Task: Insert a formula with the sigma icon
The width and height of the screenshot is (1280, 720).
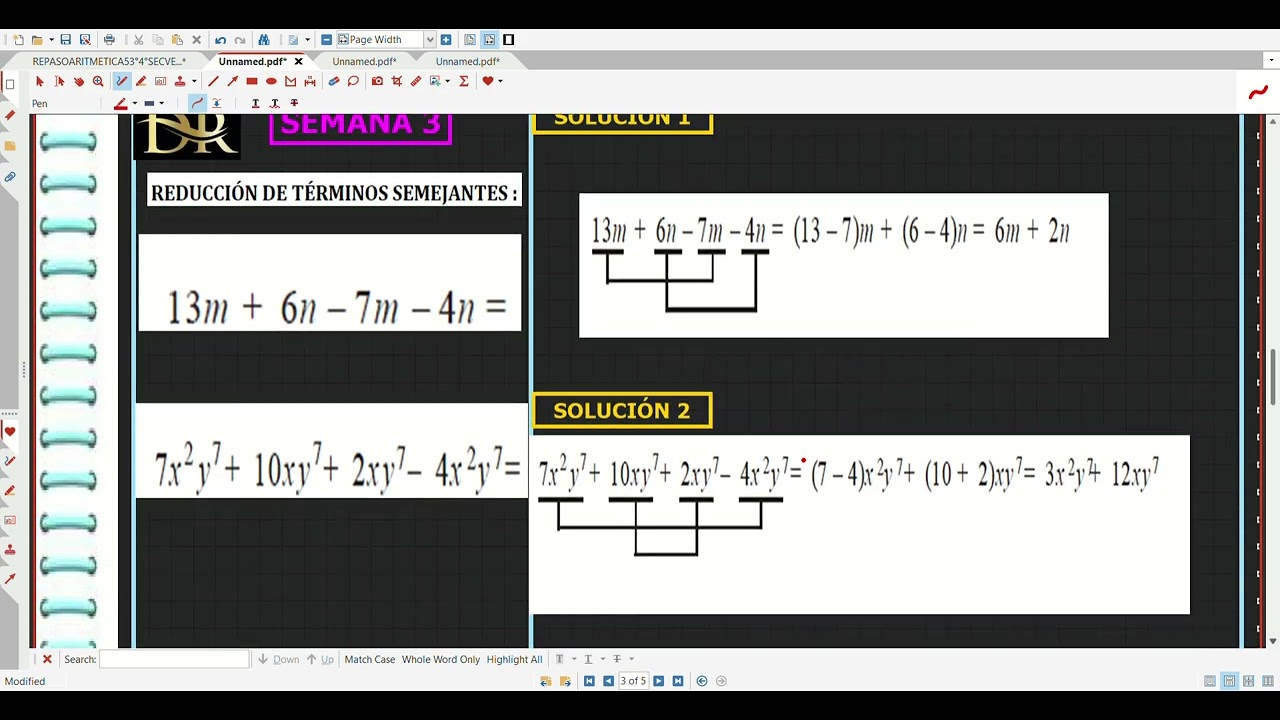Action: pyautogui.click(x=464, y=82)
